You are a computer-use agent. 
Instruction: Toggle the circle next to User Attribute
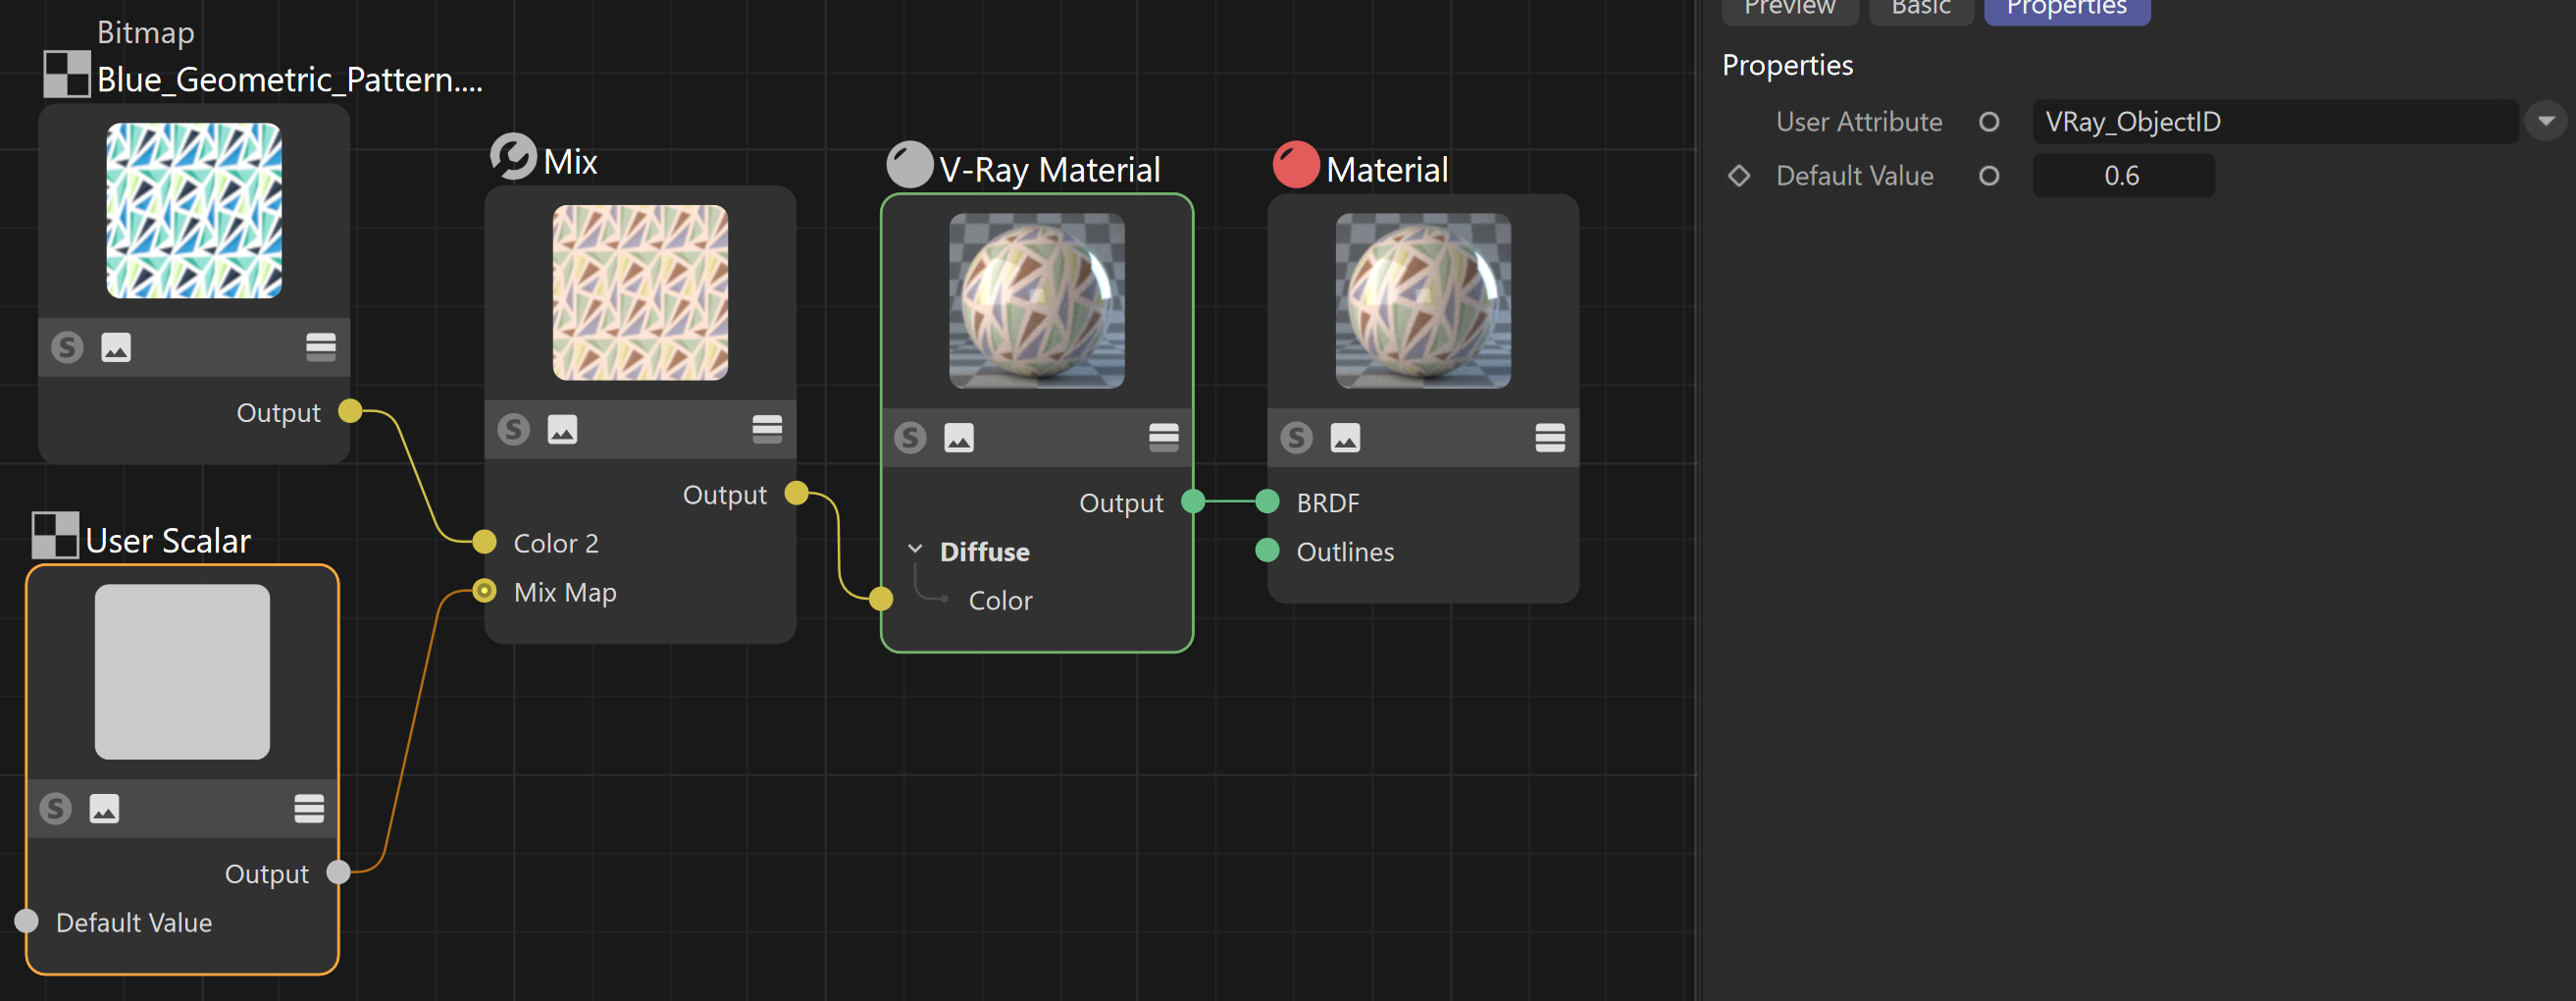[x=1989, y=122]
